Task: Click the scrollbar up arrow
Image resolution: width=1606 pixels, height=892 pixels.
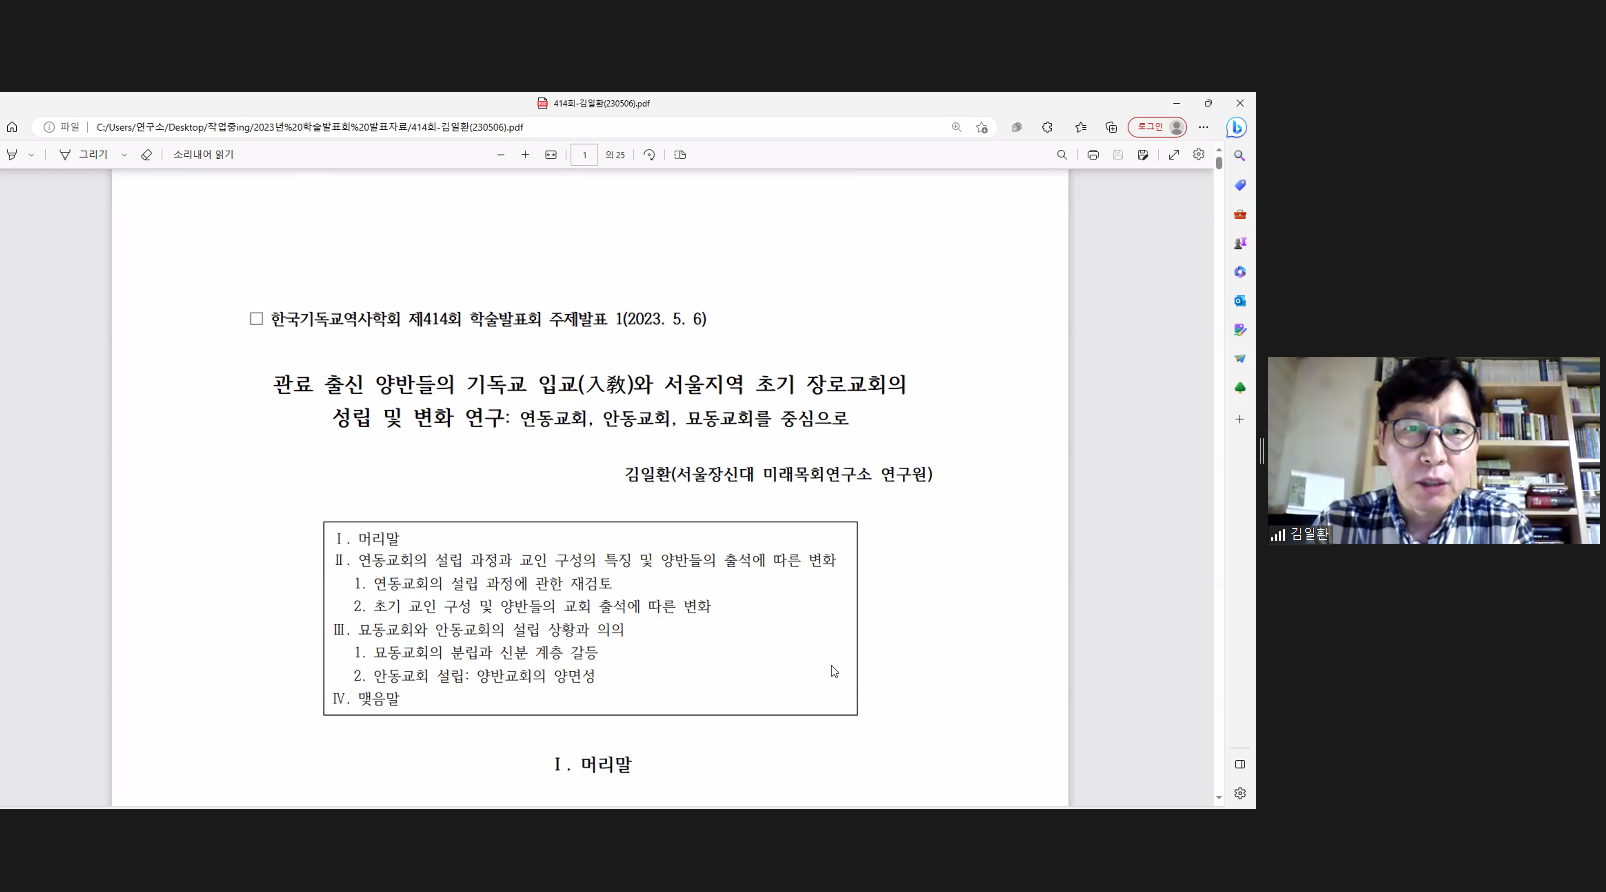Action: click(x=1219, y=150)
